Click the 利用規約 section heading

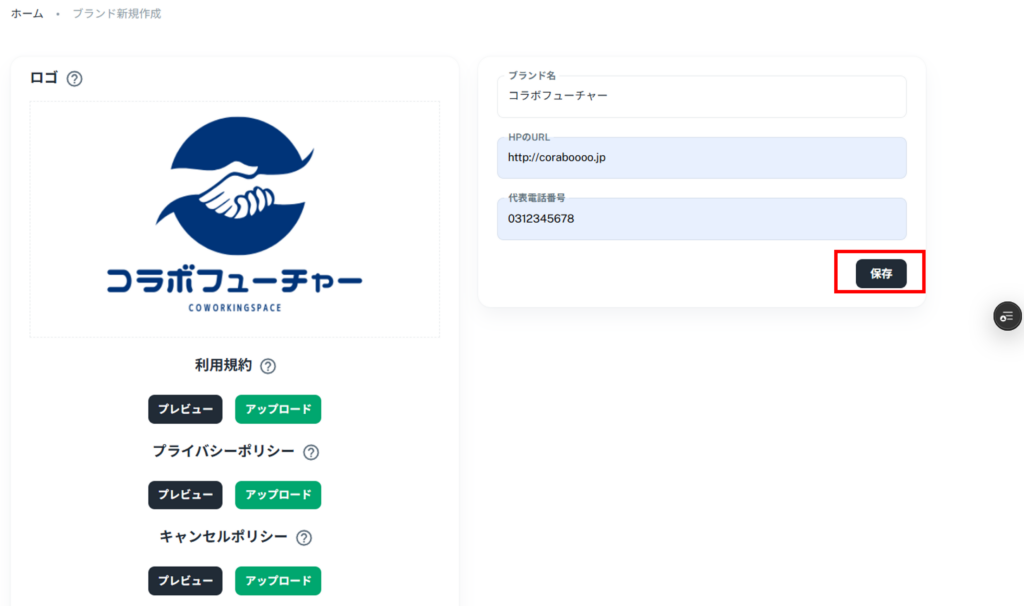223,365
